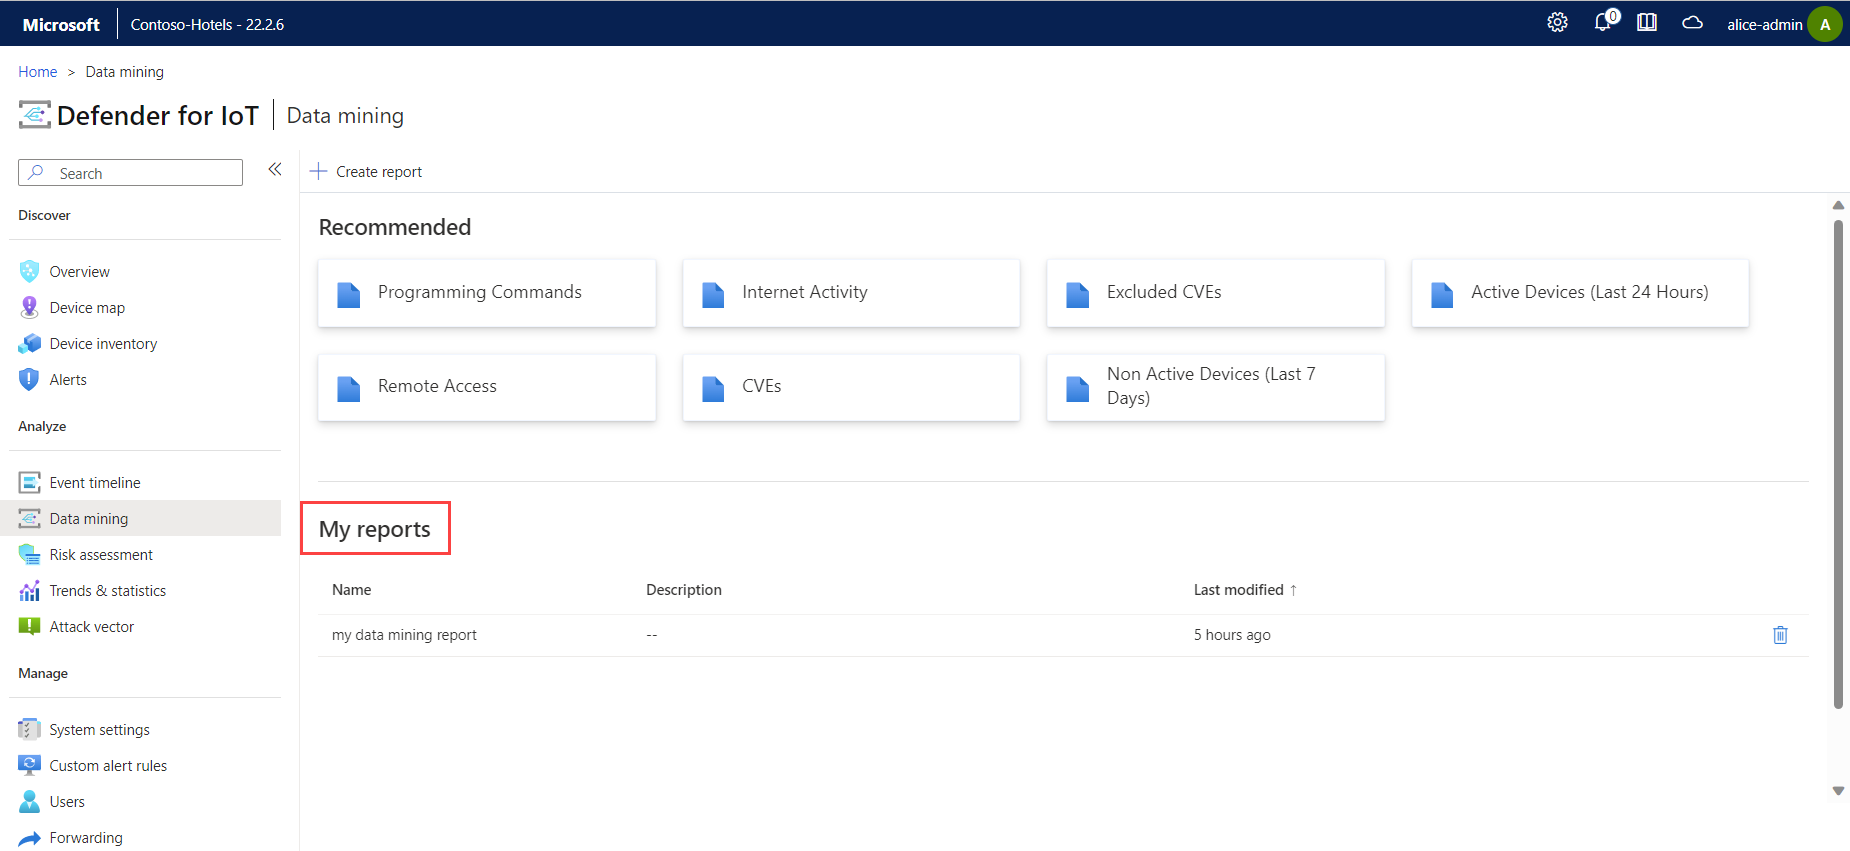1850x851 pixels.
Task: Open Trends & statistics
Action: pyautogui.click(x=108, y=591)
